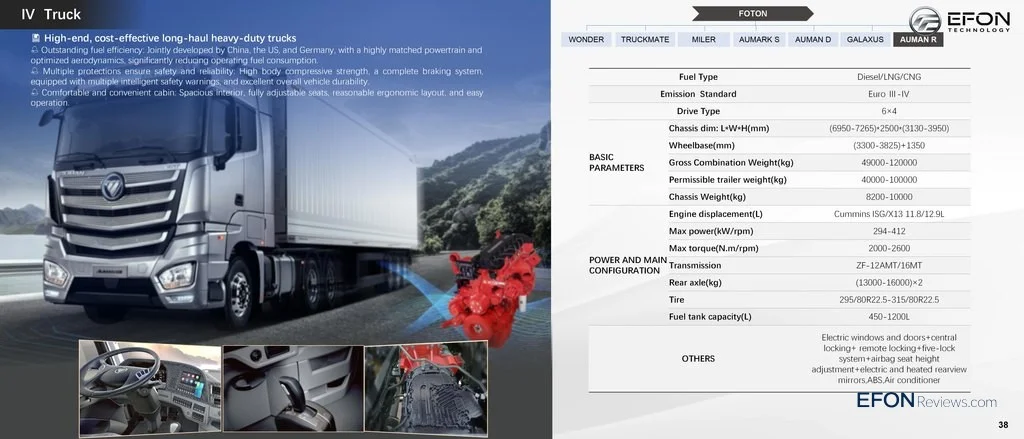Click the icon before the High-end headline

point(36,39)
